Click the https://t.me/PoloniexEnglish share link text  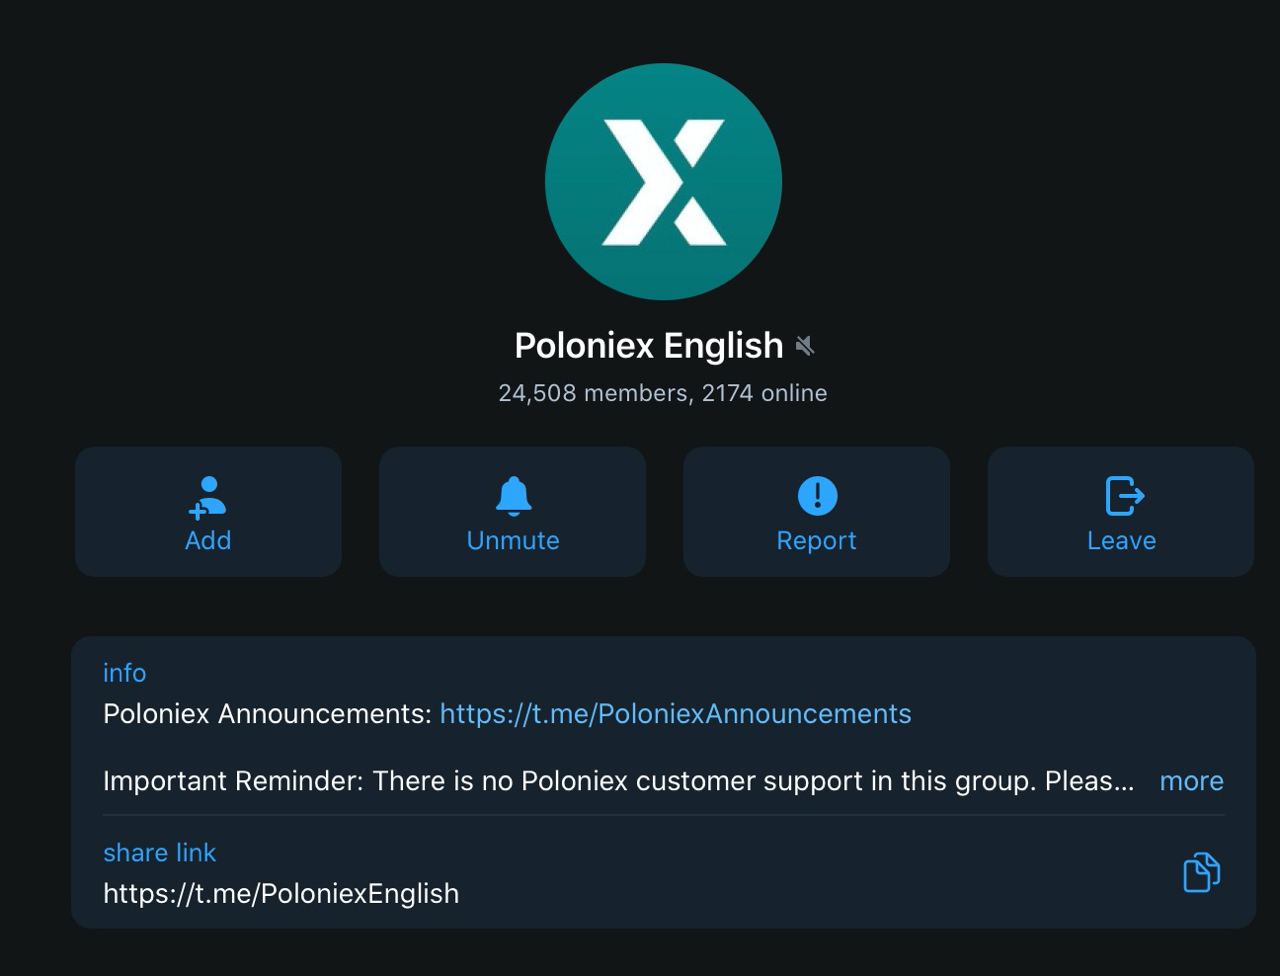(x=281, y=893)
